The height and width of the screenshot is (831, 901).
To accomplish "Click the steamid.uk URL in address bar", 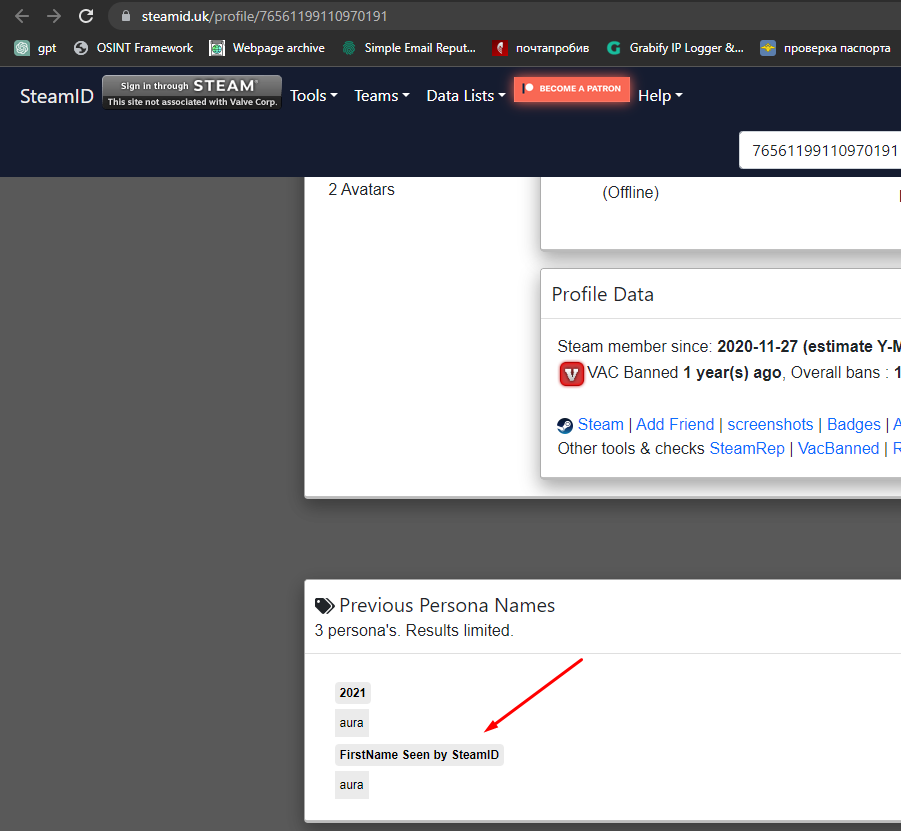I will pyautogui.click(x=264, y=16).
